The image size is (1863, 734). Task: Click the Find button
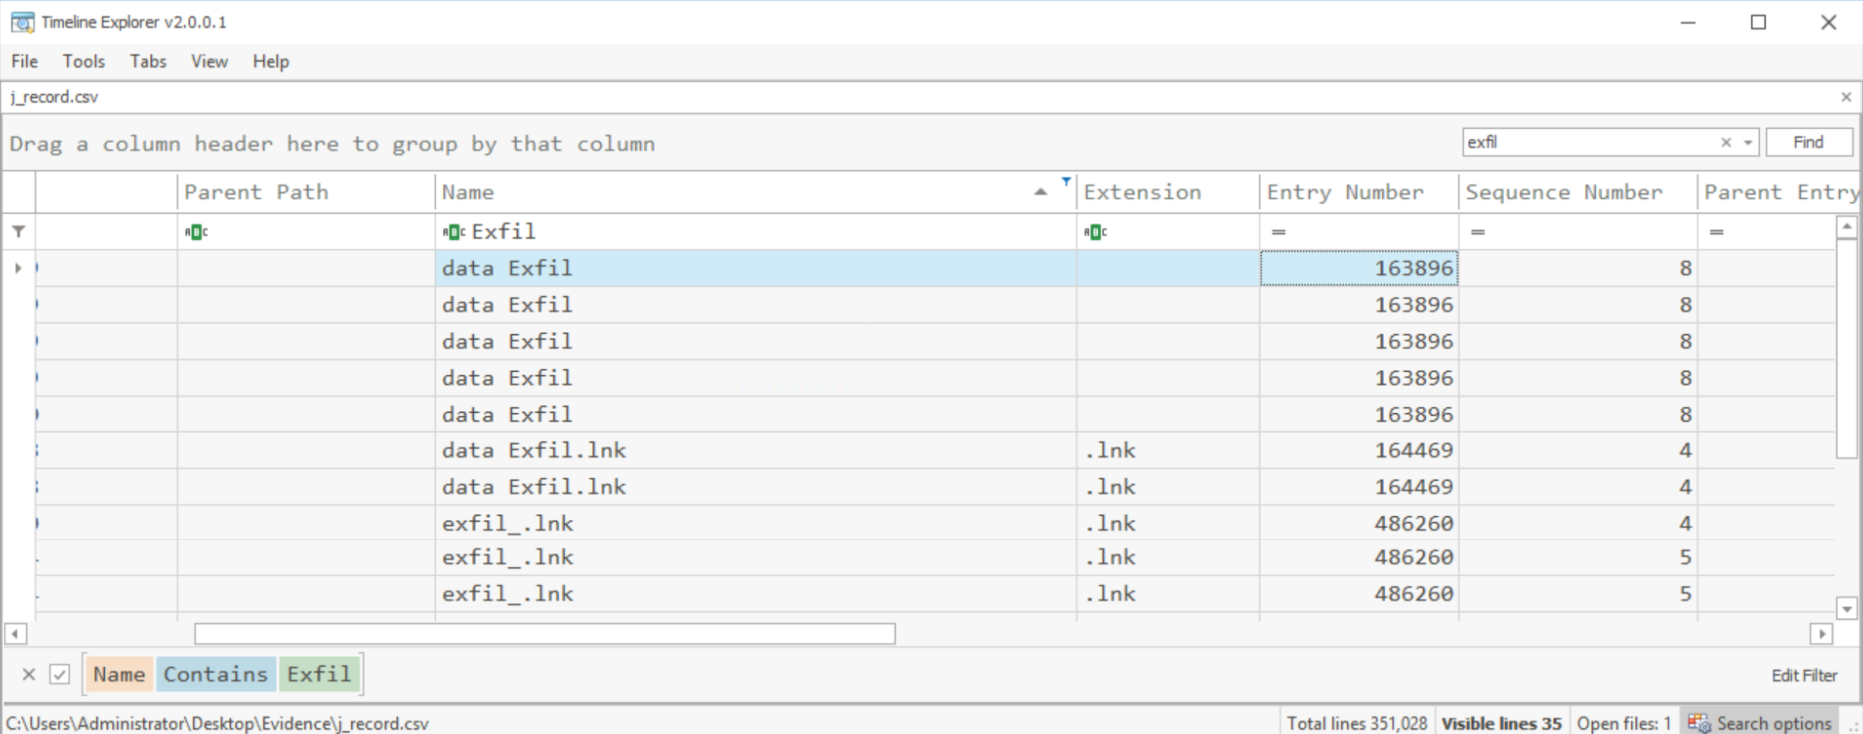click(x=1808, y=142)
